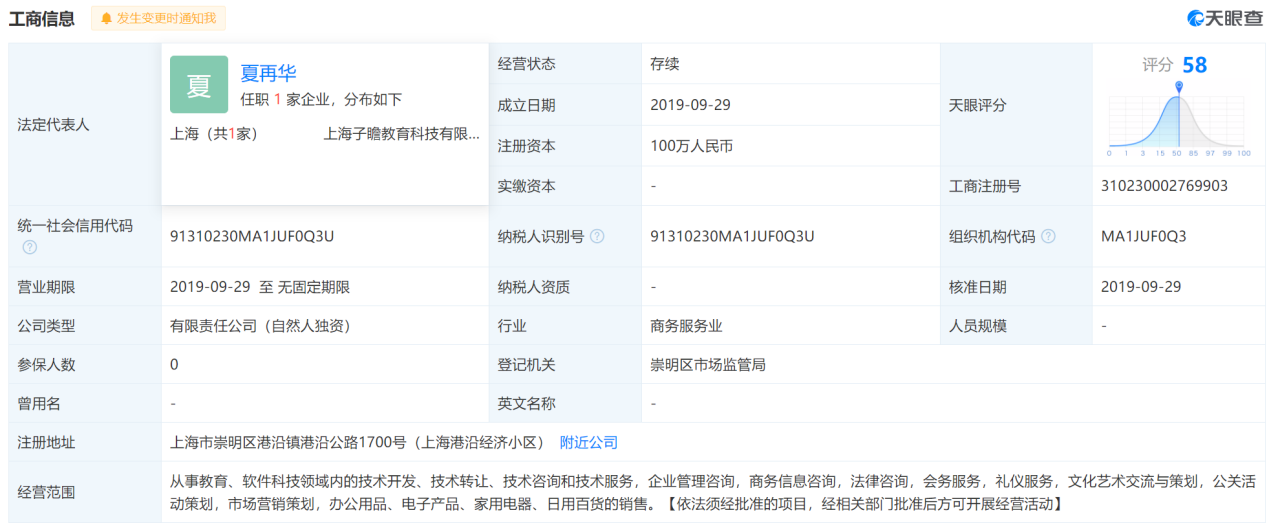Show help for 组织机构代码
1280x532 pixels.
1048,236
